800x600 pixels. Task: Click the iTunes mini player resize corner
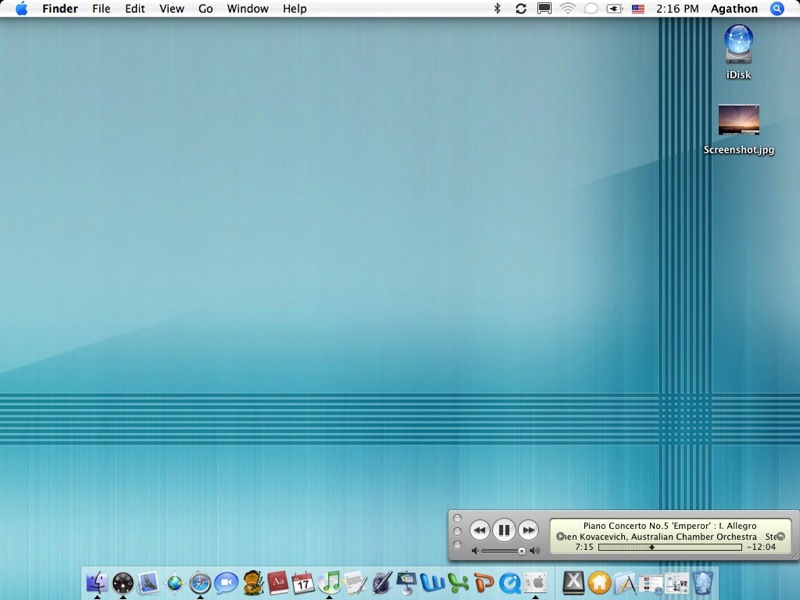(x=795, y=556)
